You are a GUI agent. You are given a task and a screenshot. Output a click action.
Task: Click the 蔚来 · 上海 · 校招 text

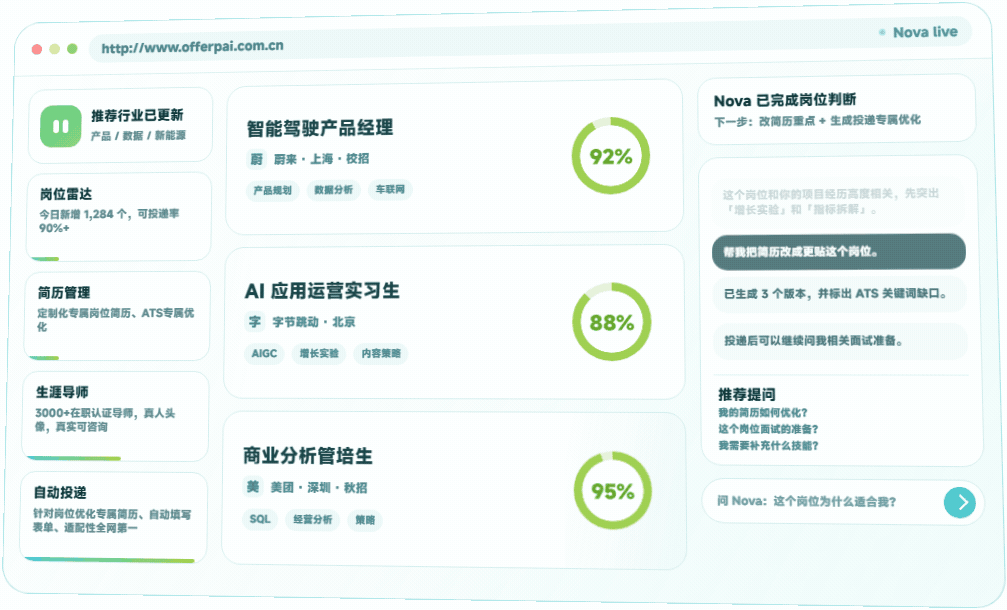(321, 159)
